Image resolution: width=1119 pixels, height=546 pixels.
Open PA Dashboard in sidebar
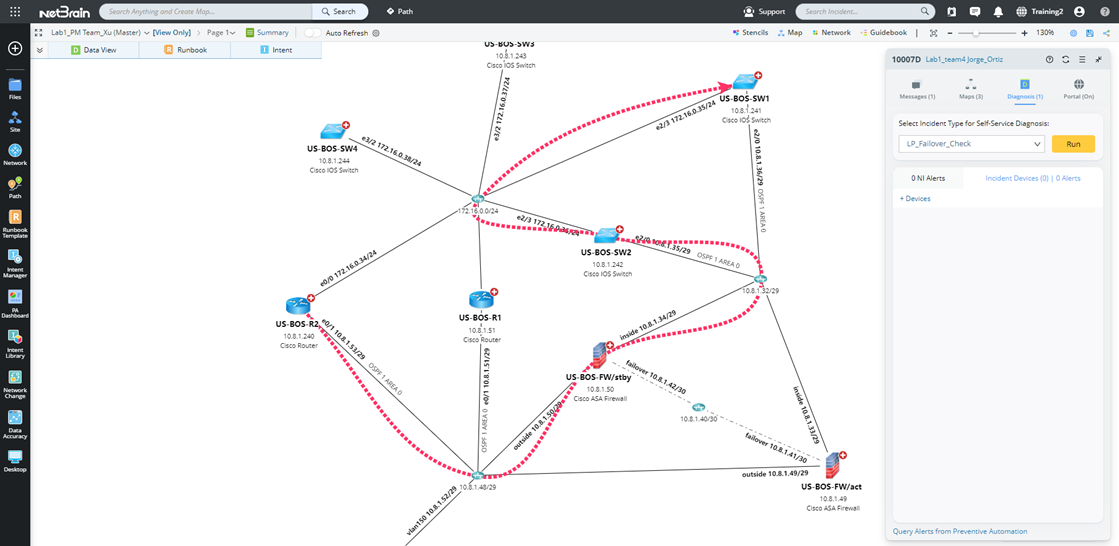(15, 303)
